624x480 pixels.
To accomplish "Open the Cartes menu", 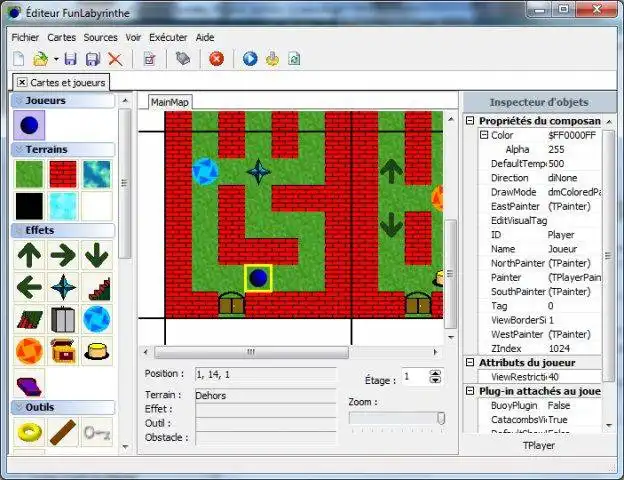I will (61, 37).
